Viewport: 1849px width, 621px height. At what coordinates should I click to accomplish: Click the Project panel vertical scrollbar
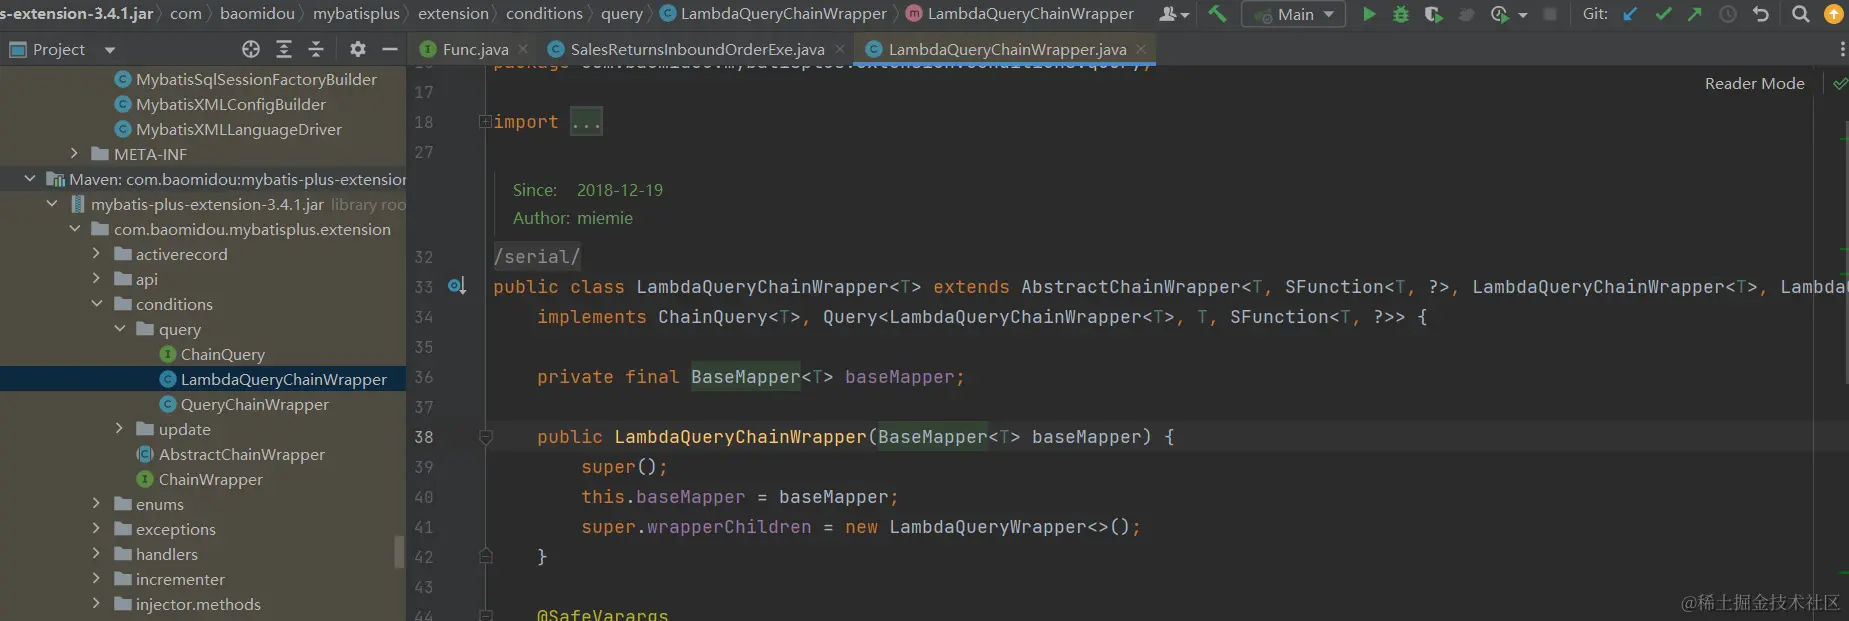(400, 551)
